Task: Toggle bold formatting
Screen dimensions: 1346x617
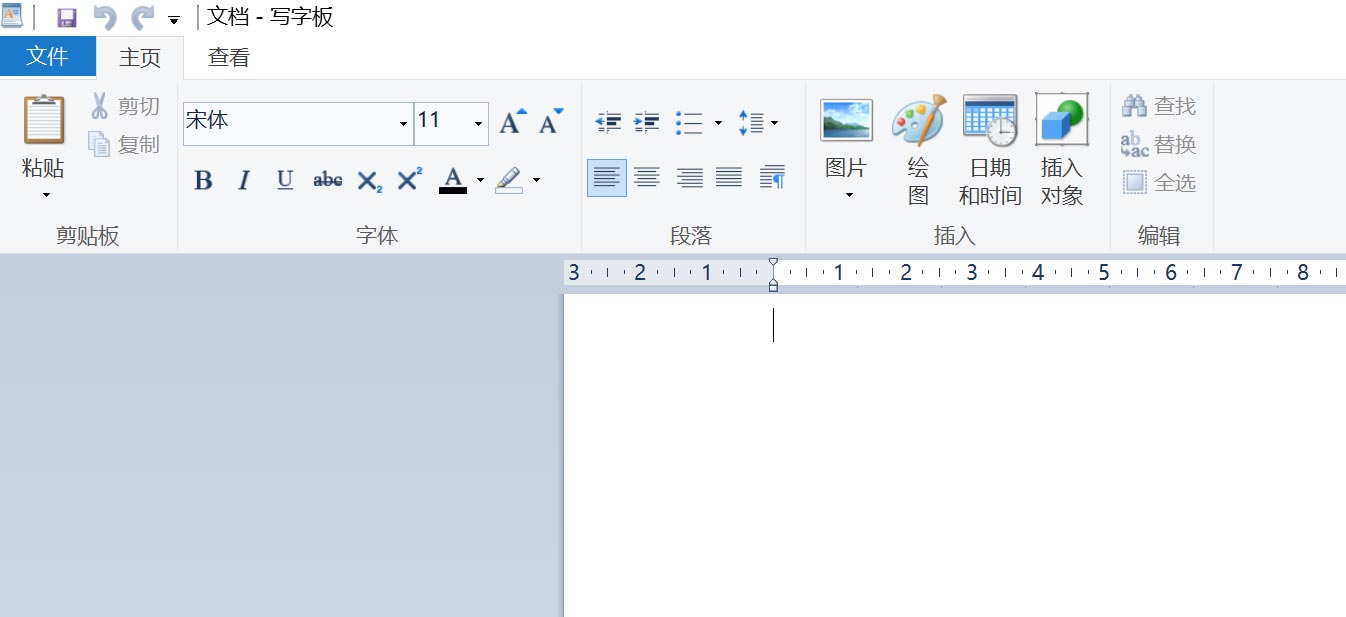Action: pyautogui.click(x=203, y=180)
